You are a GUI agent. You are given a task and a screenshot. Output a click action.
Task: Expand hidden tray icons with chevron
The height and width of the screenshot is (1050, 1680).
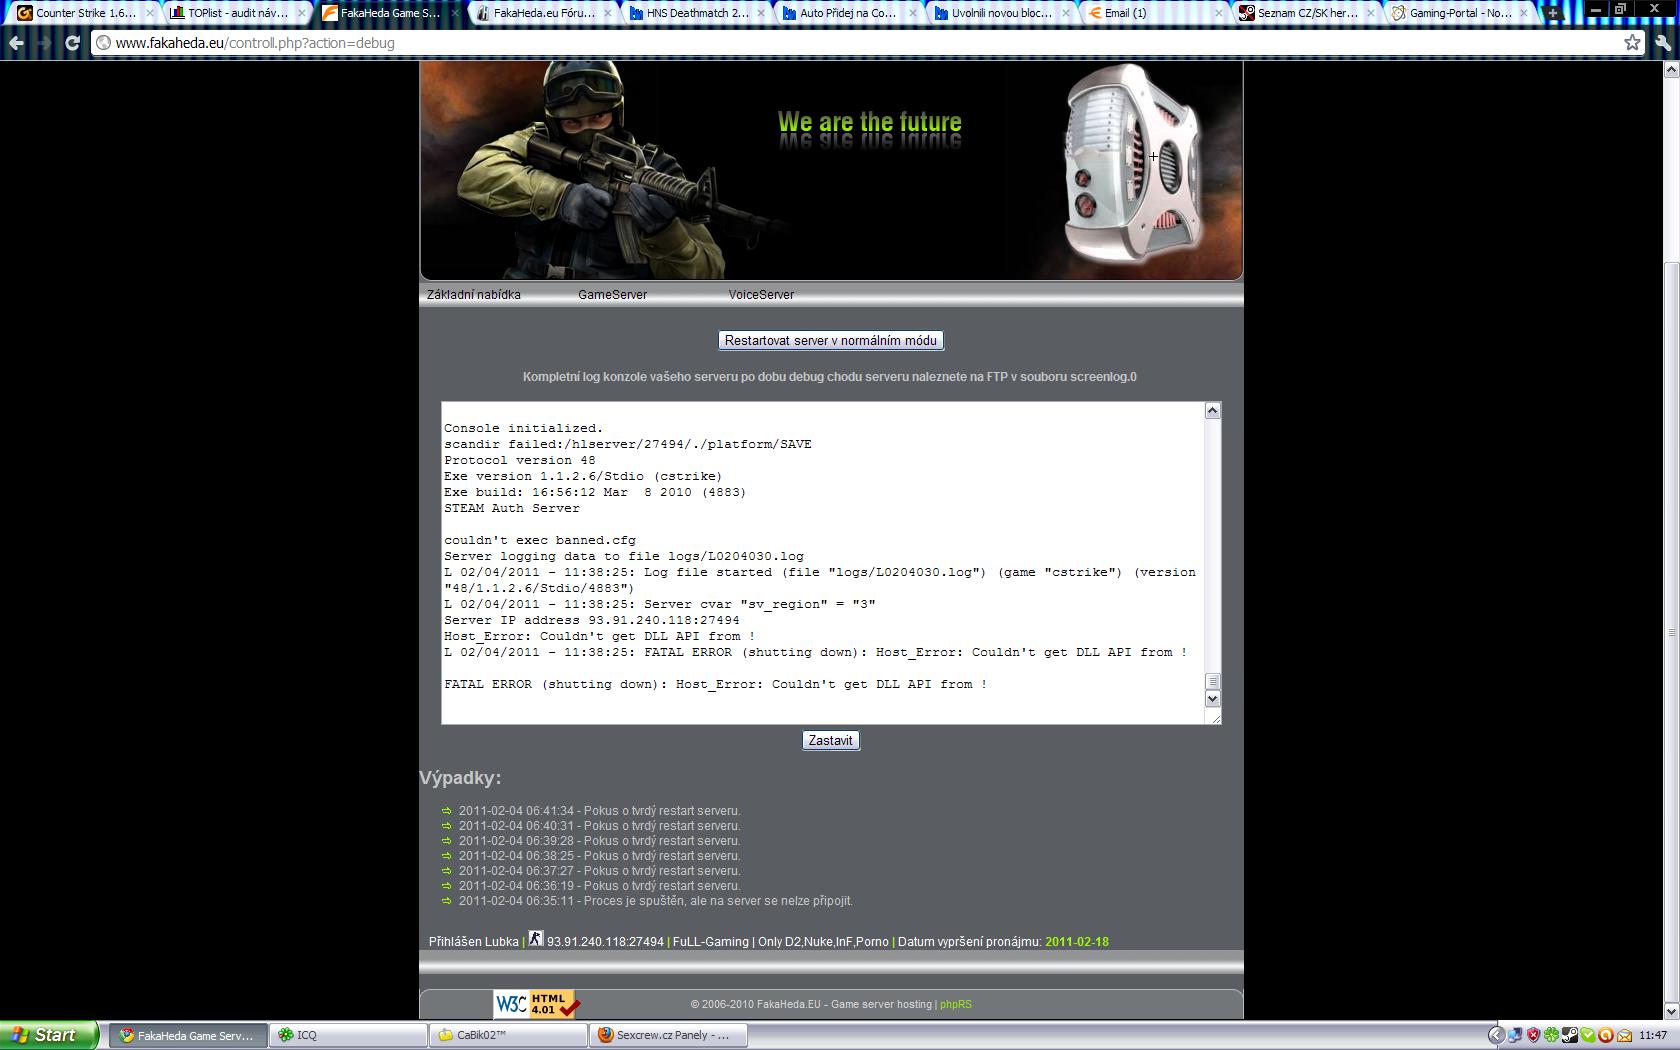[1496, 1035]
